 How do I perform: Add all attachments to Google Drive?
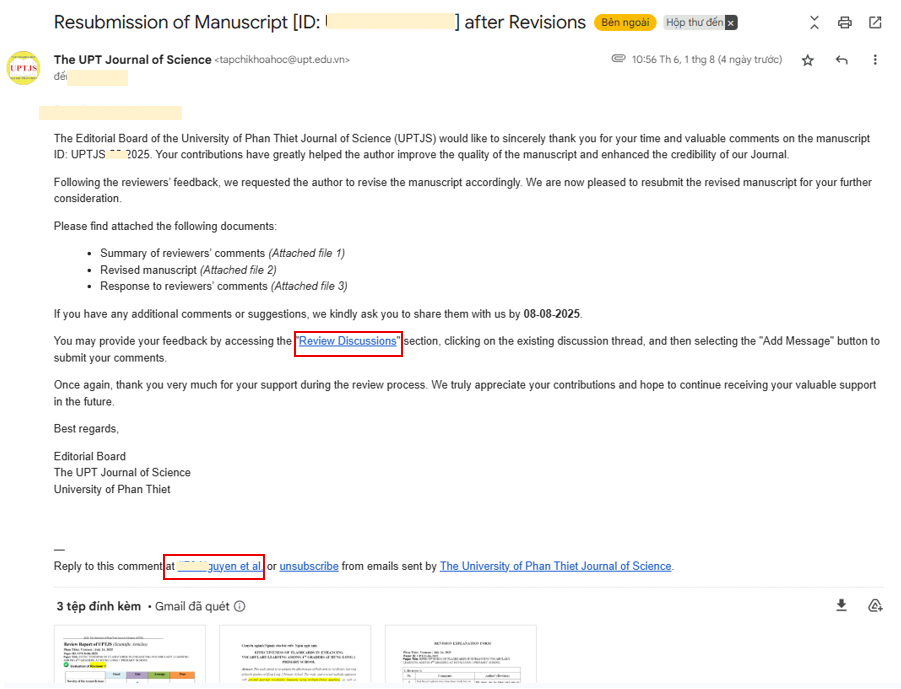point(875,605)
